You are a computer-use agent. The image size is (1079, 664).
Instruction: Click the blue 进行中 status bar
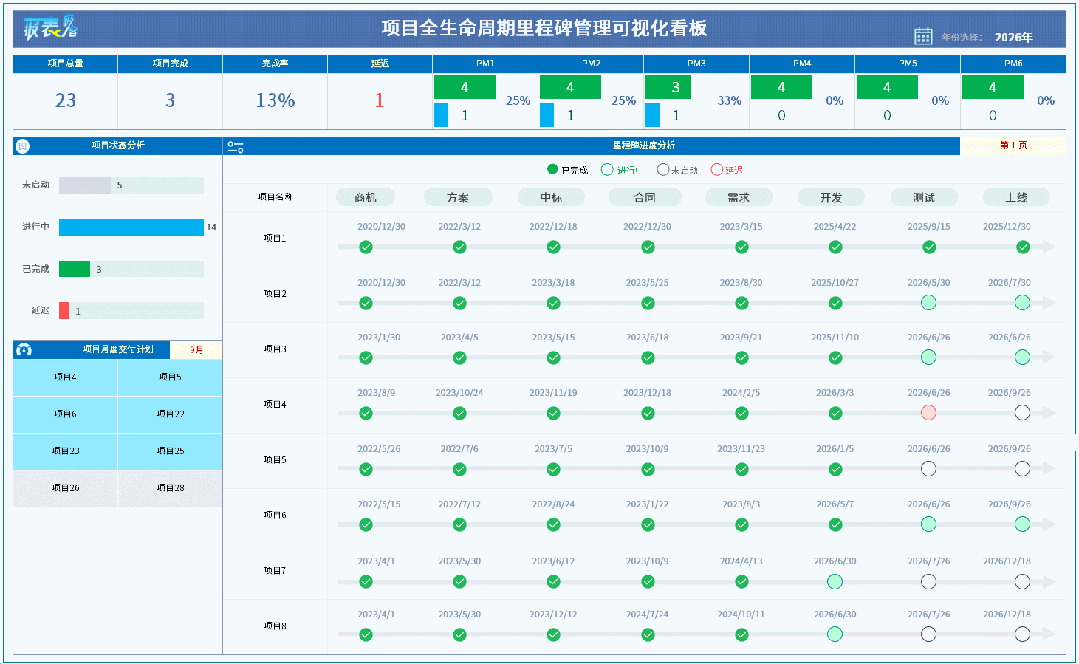click(131, 227)
